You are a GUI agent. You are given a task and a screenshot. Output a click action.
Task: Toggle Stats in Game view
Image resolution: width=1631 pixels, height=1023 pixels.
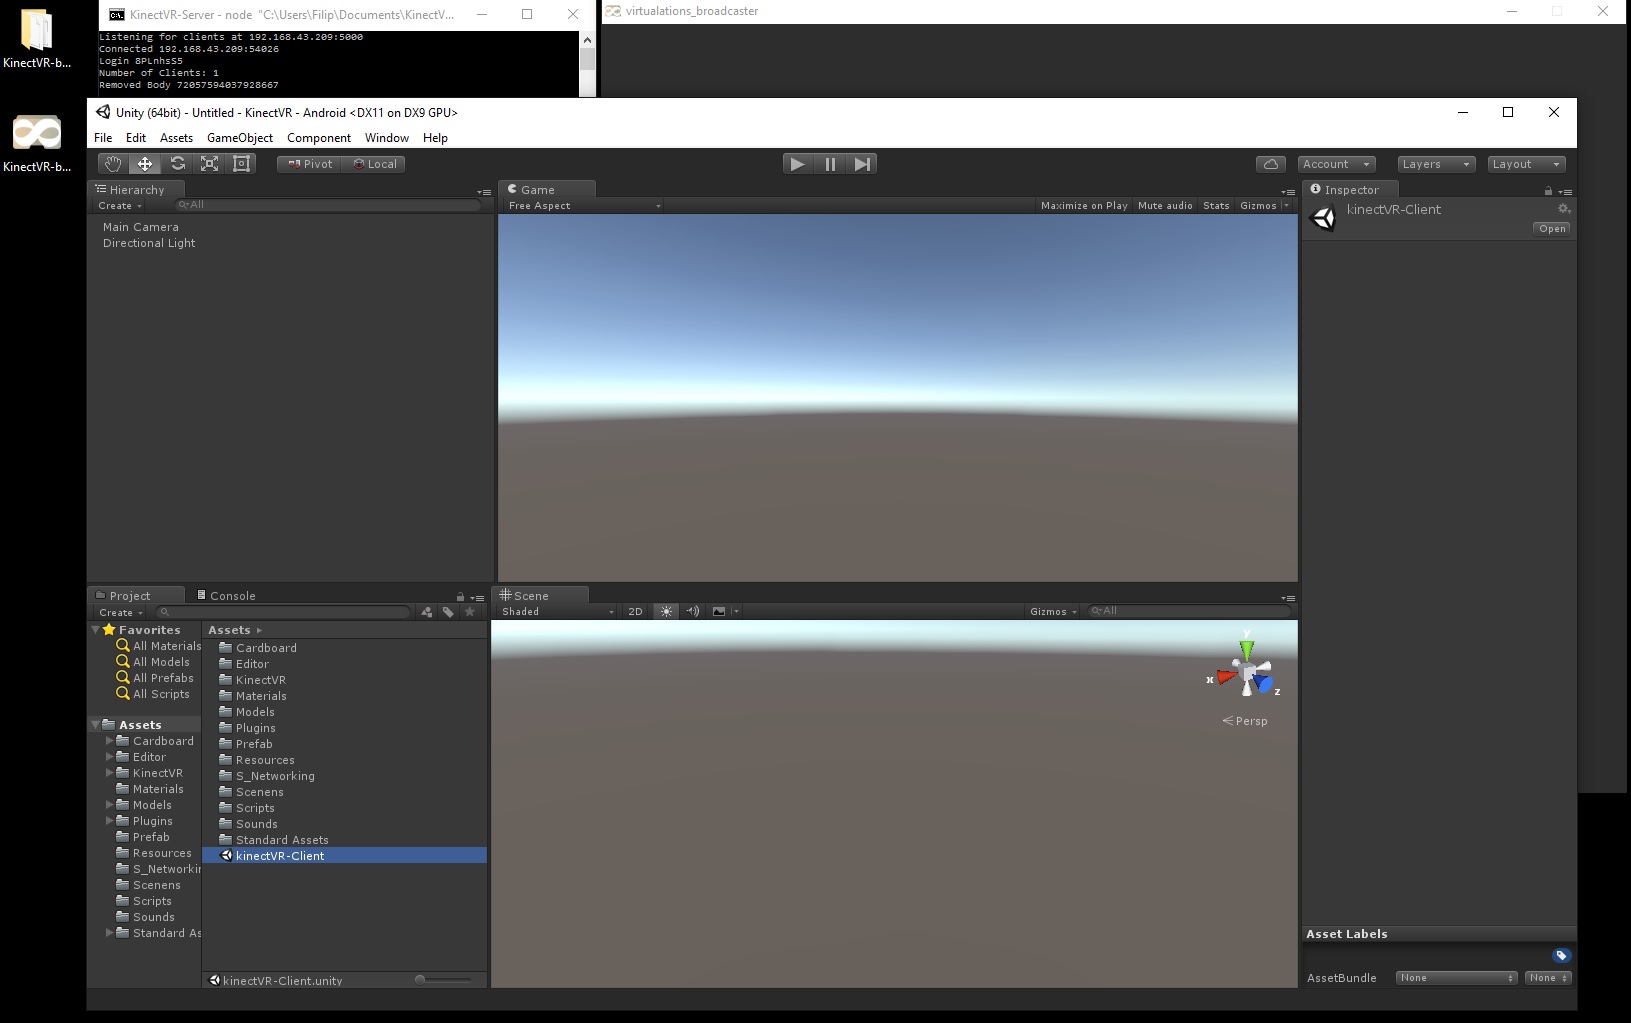(1216, 206)
